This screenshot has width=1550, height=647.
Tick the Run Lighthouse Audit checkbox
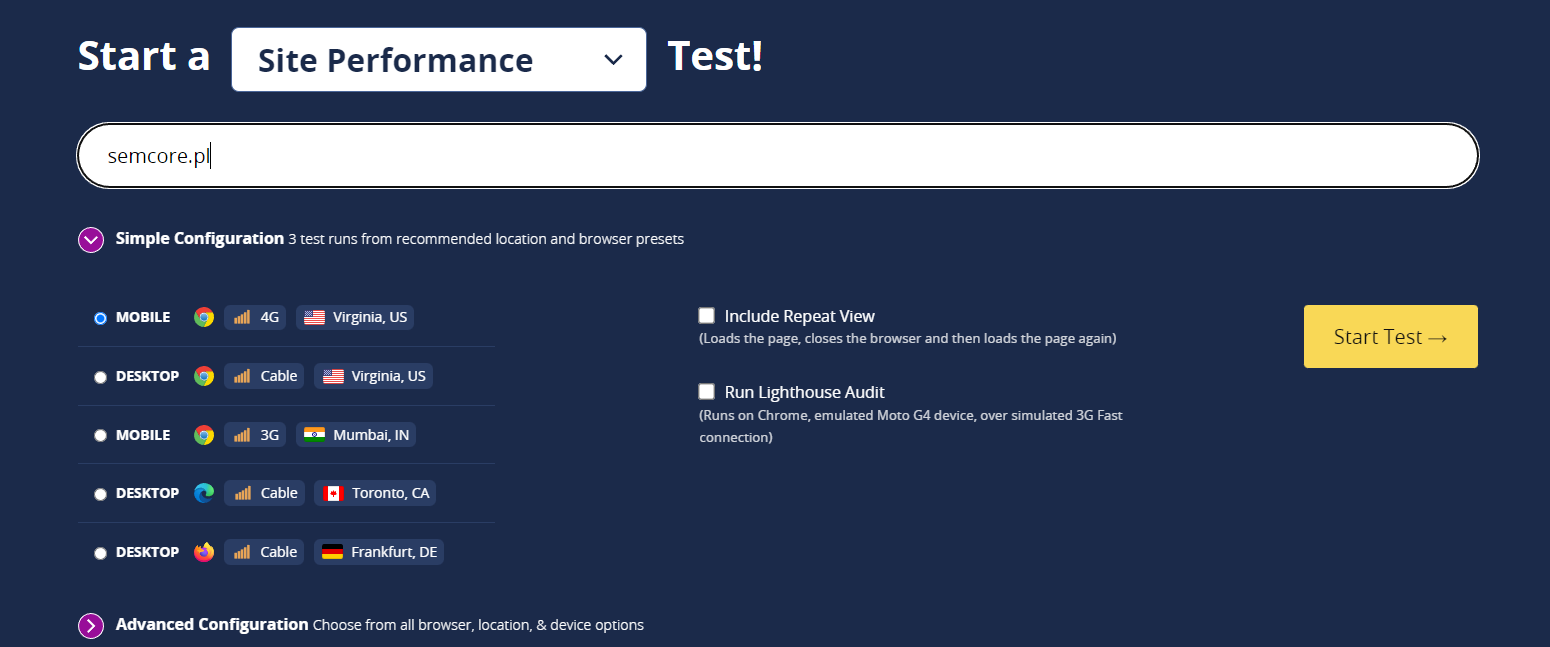pyautogui.click(x=707, y=392)
